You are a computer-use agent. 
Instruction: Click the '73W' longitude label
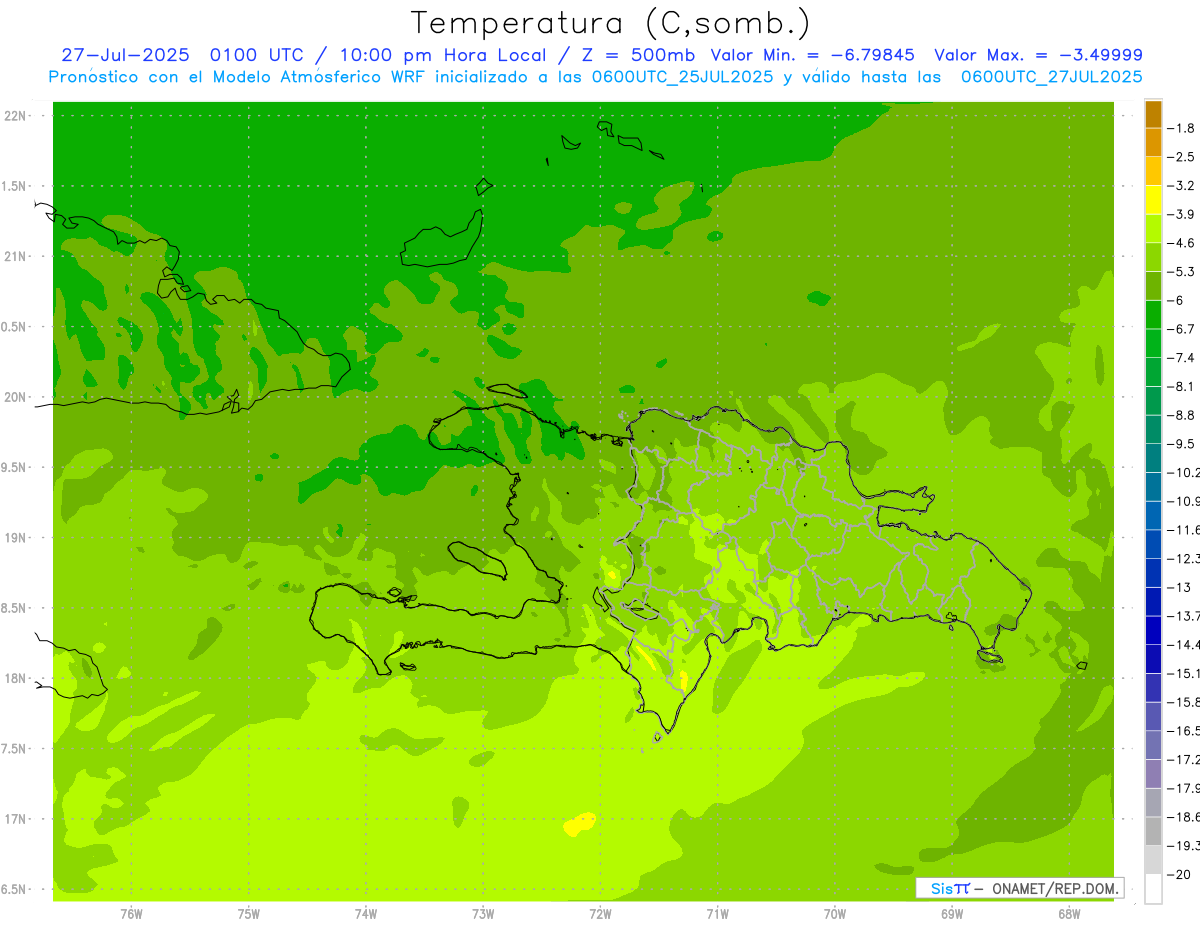[483, 914]
